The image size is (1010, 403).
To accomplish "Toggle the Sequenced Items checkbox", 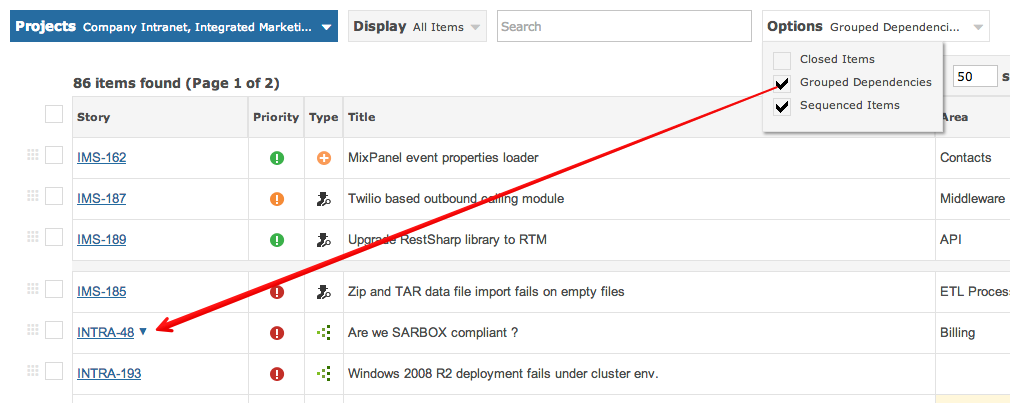I will [x=782, y=106].
